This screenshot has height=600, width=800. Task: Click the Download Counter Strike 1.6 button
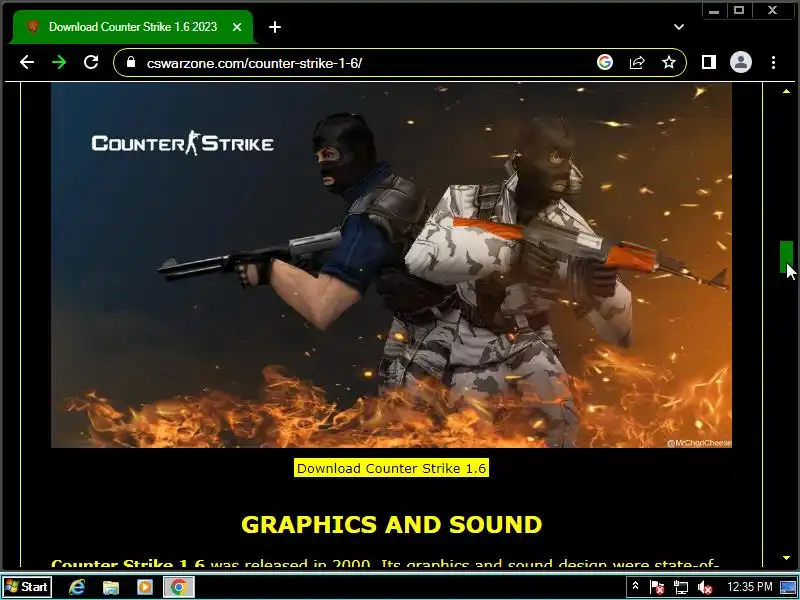[x=391, y=468]
